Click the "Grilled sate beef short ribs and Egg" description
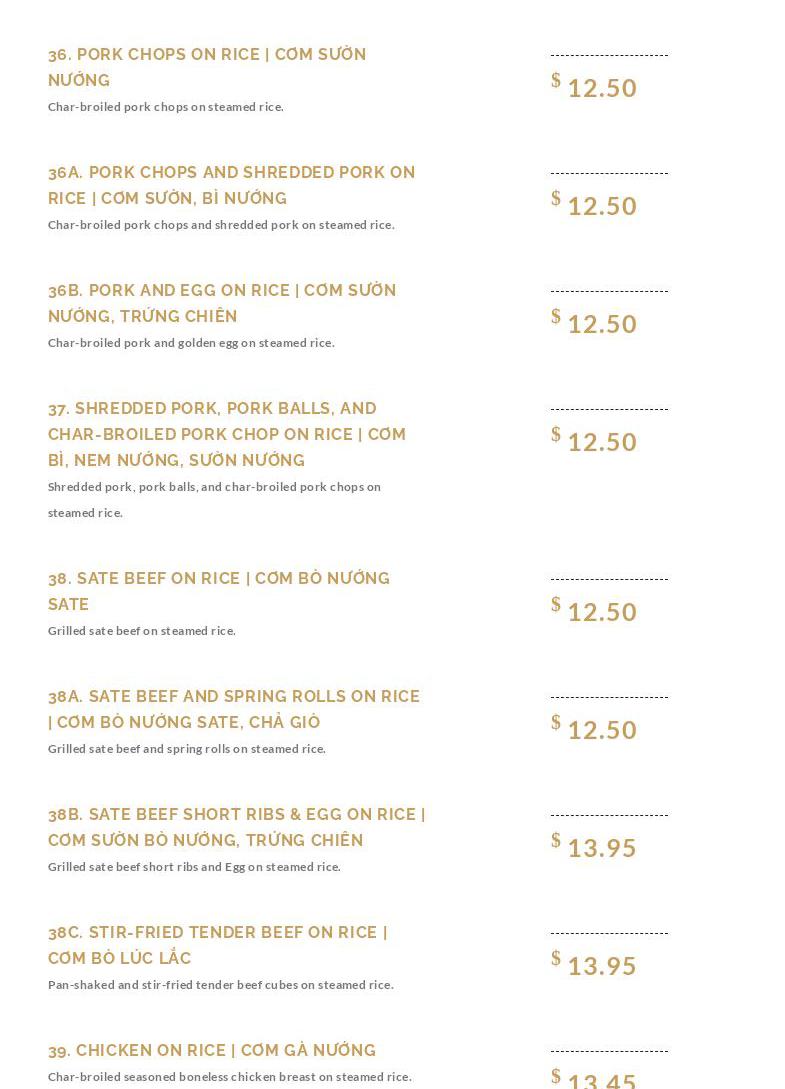Screen dimensions: 785x1089 (x=194, y=867)
